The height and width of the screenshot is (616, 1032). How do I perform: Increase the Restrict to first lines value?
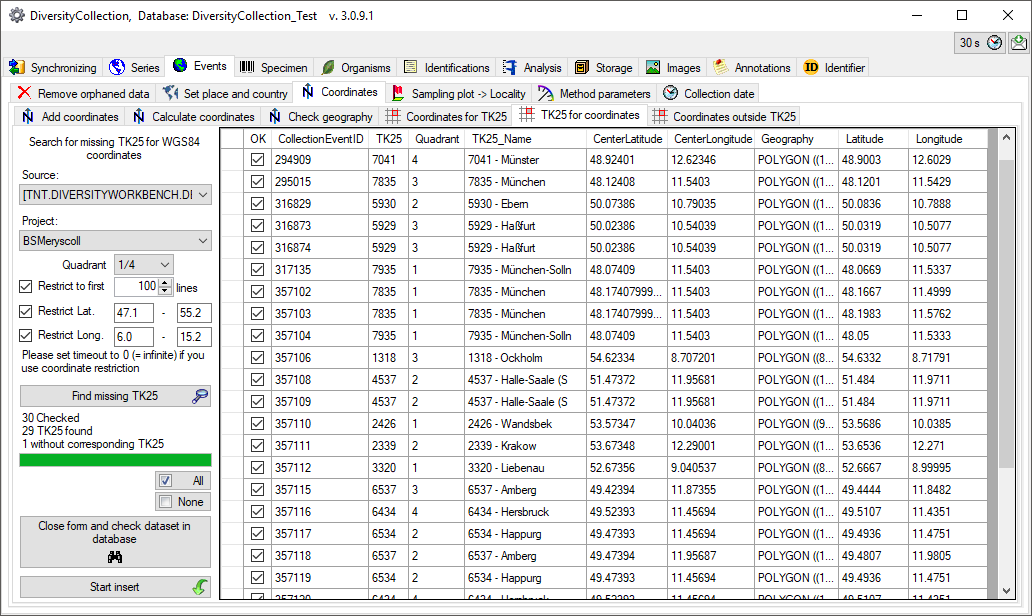(165, 283)
